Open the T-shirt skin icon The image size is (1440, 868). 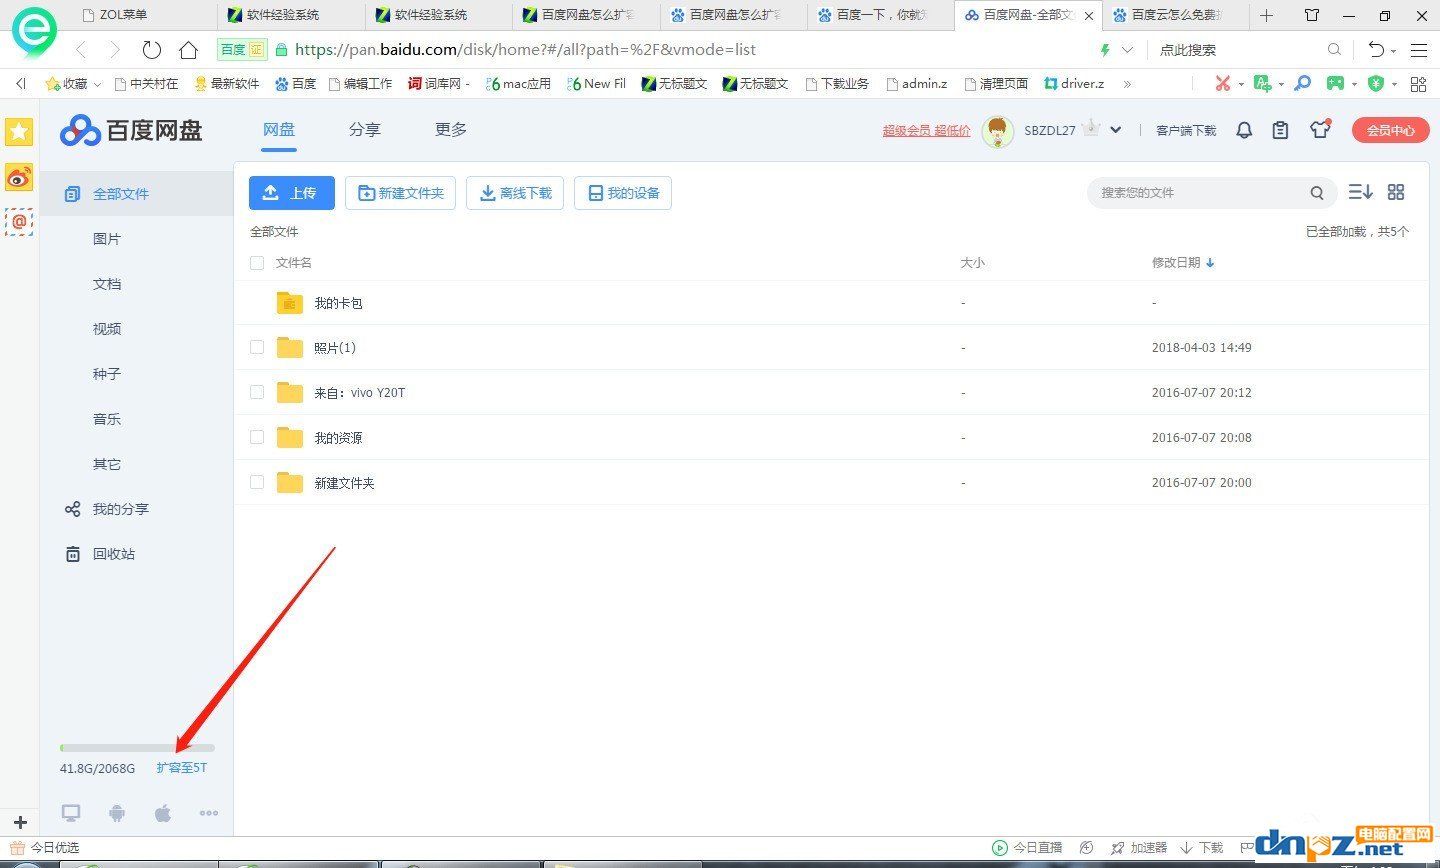point(1320,129)
